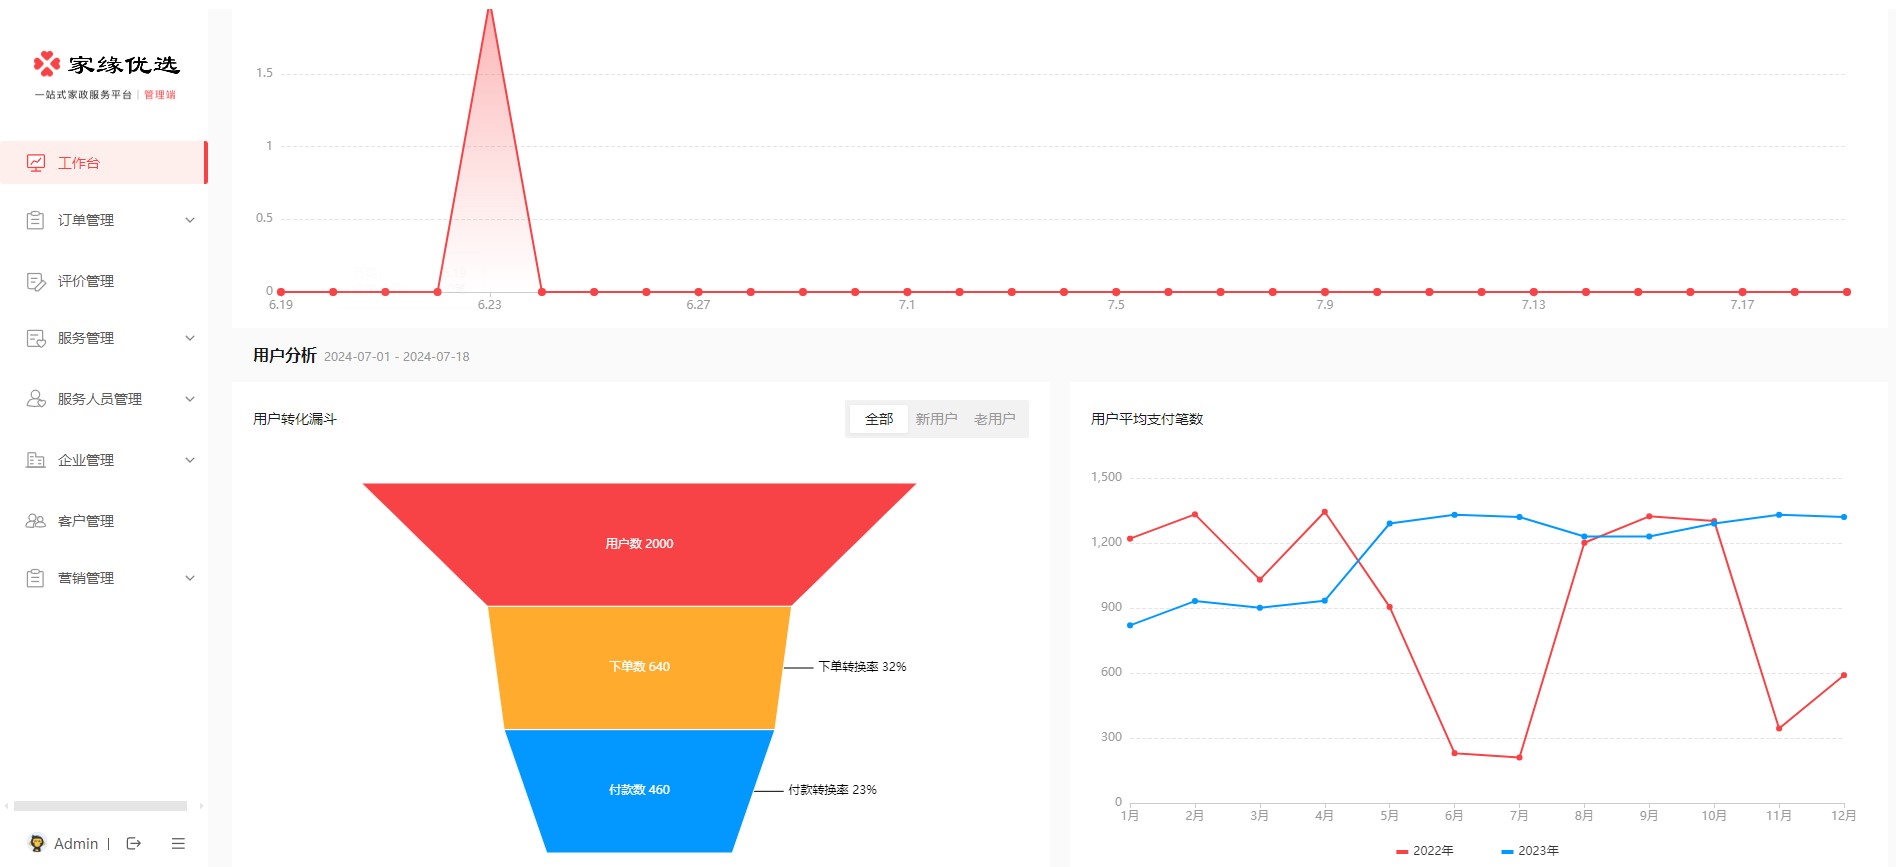Open the 评价管理 menu item
The image size is (1896, 867).
tap(86, 281)
